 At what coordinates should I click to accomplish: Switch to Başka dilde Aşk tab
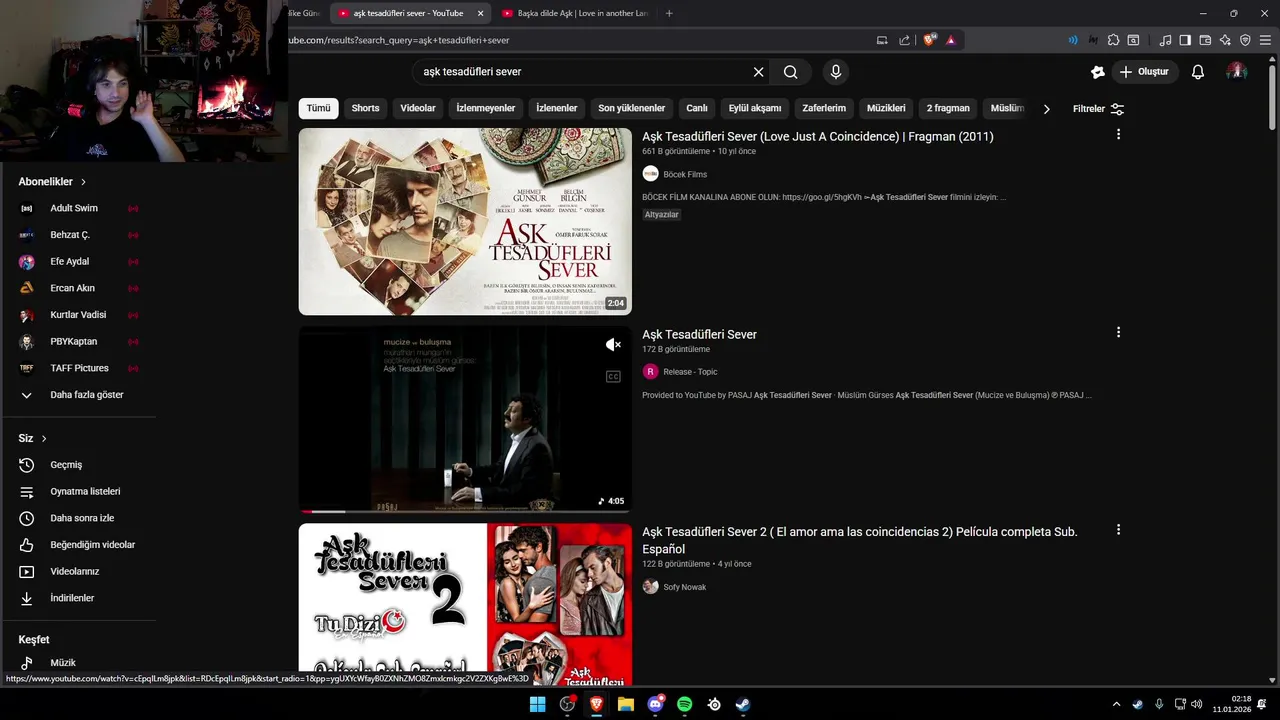click(x=575, y=13)
